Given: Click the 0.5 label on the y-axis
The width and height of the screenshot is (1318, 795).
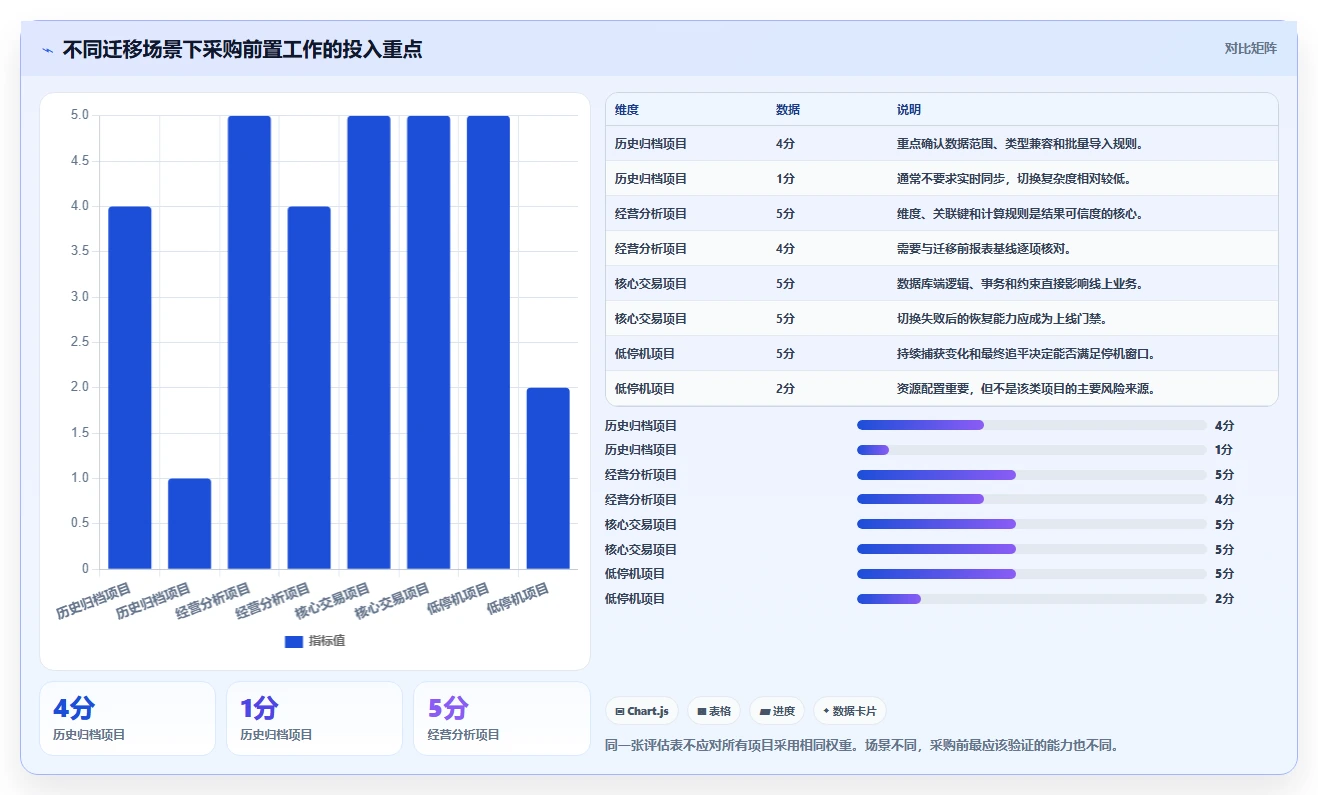Looking at the screenshot, I should [x=79, y=524].
